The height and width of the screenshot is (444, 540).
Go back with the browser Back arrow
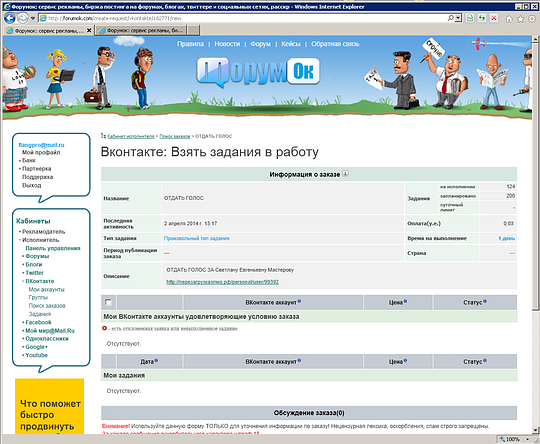[x=10, y=18]
